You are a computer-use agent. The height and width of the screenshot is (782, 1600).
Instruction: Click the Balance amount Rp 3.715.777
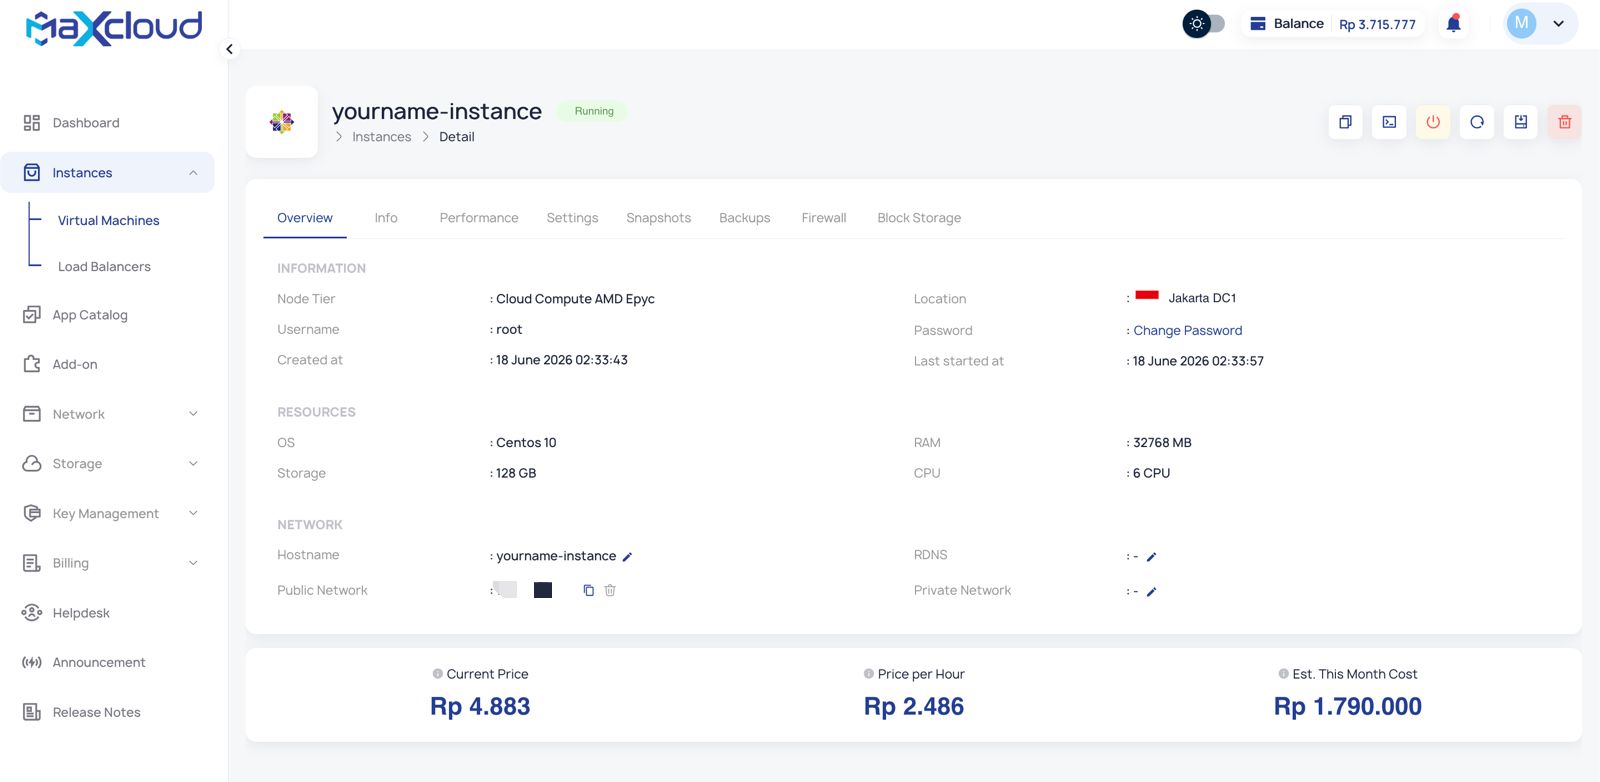[x=1378, y=24]
